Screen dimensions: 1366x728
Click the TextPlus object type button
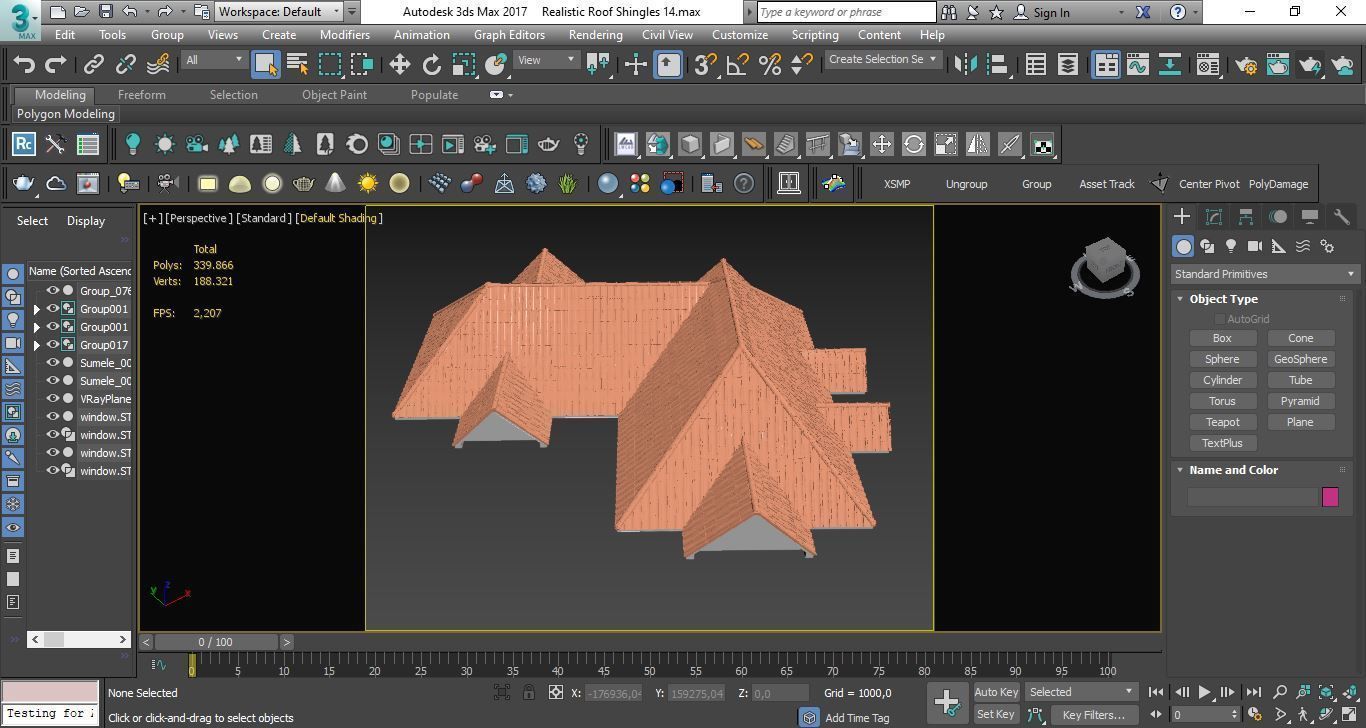pos(1222,443)
